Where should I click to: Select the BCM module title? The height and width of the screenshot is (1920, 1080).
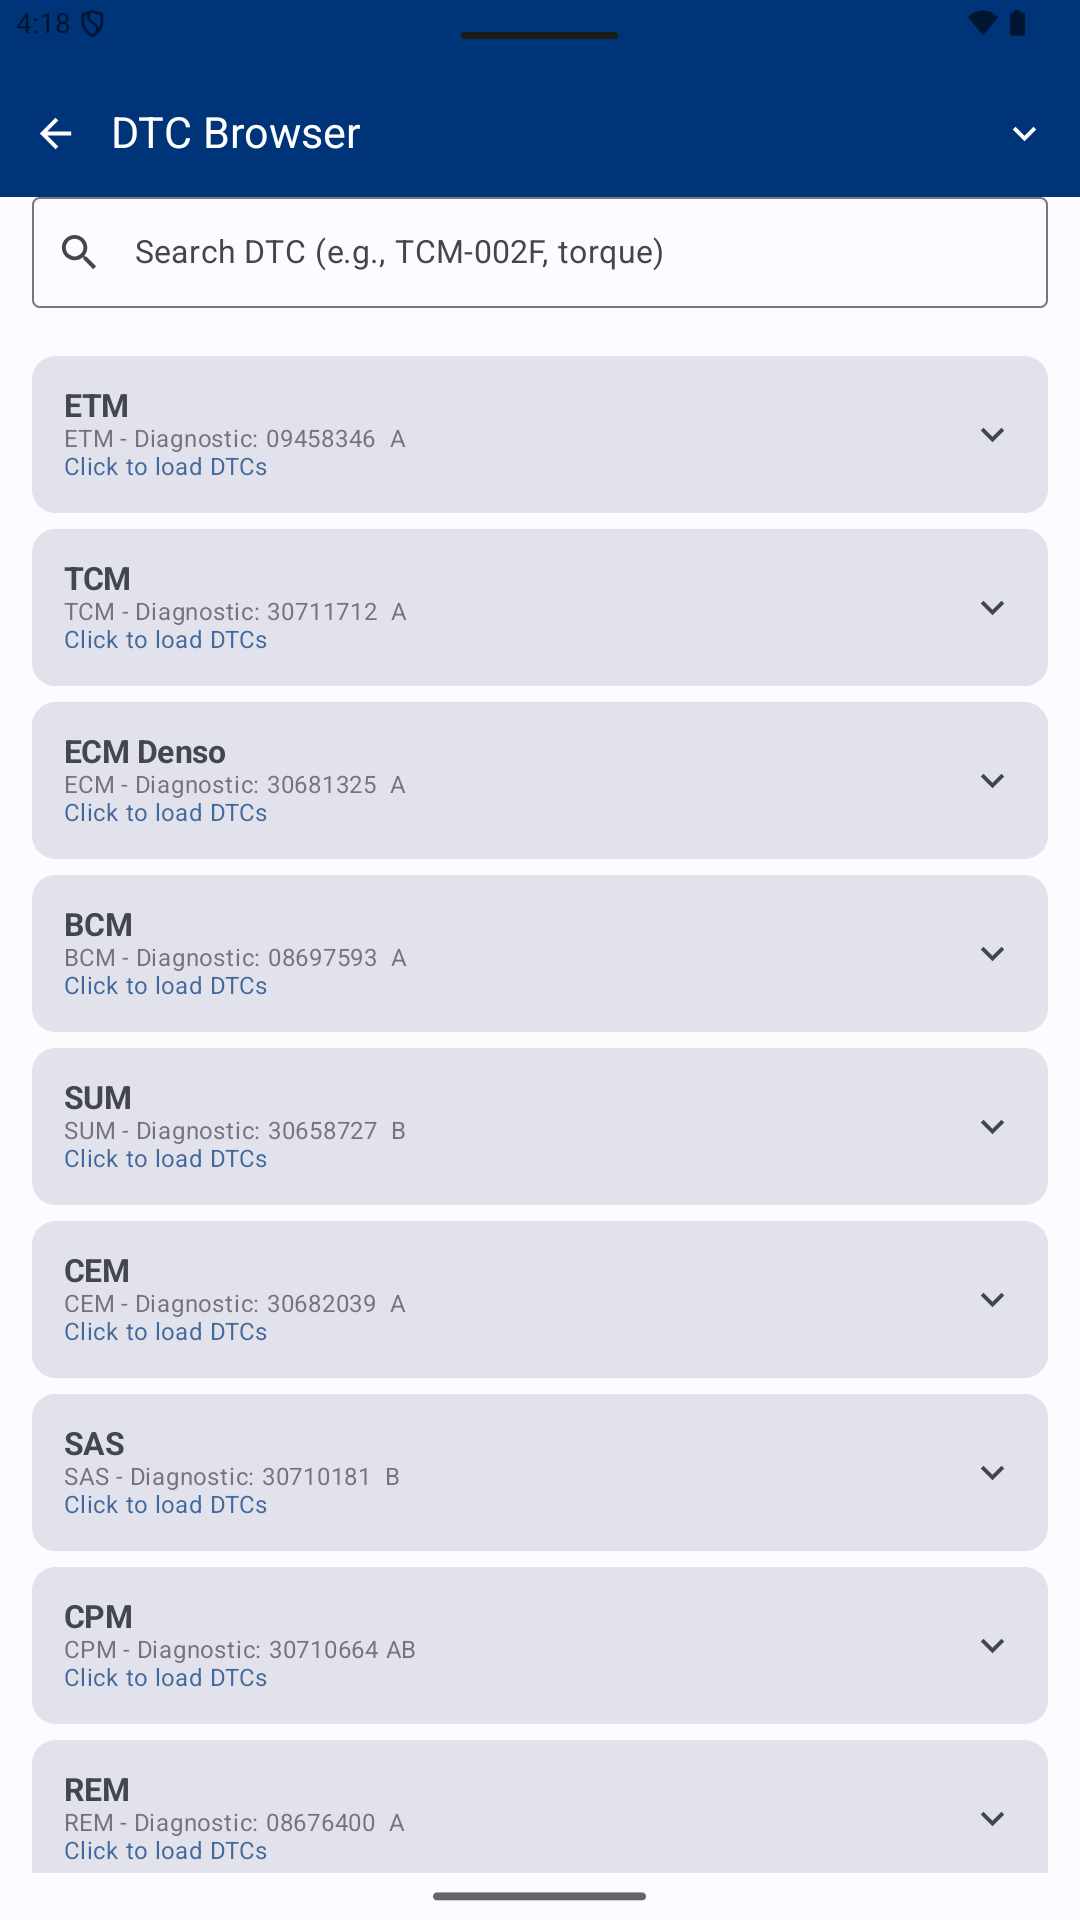(98, 925)
